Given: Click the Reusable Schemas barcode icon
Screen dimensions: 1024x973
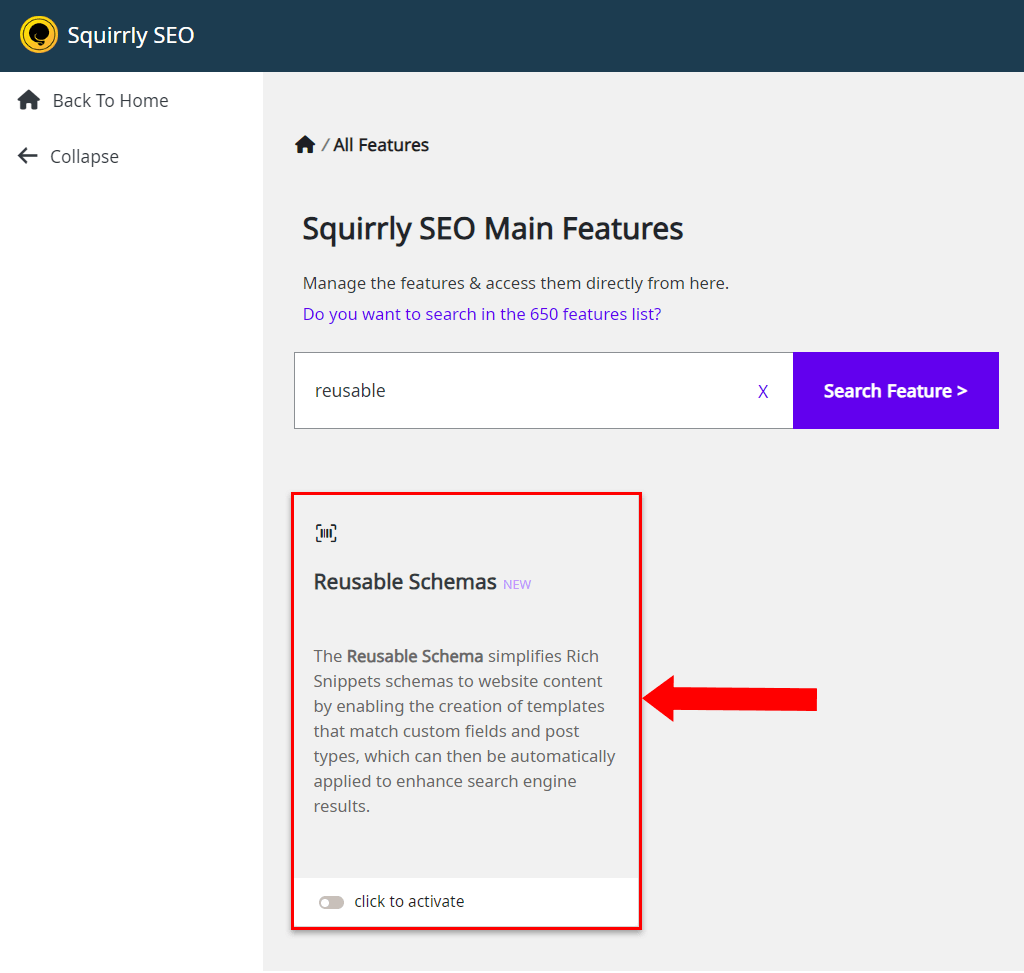Looking at the screenshot, I should tap(326, 533).
